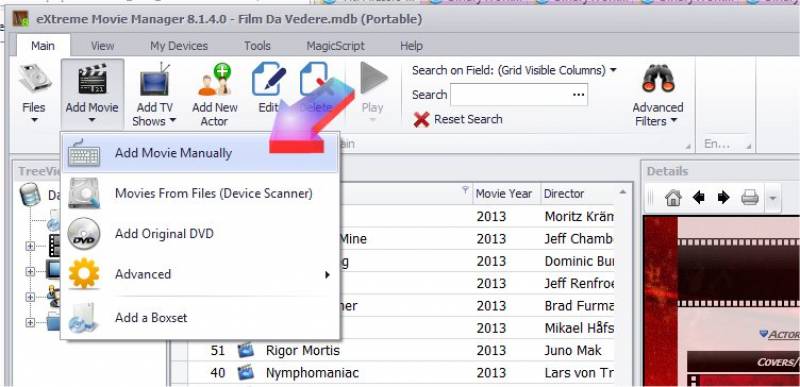This screenshot has width=800, height=387.
Task: Open the Files ribbon icon
Action: coord(34,79)
